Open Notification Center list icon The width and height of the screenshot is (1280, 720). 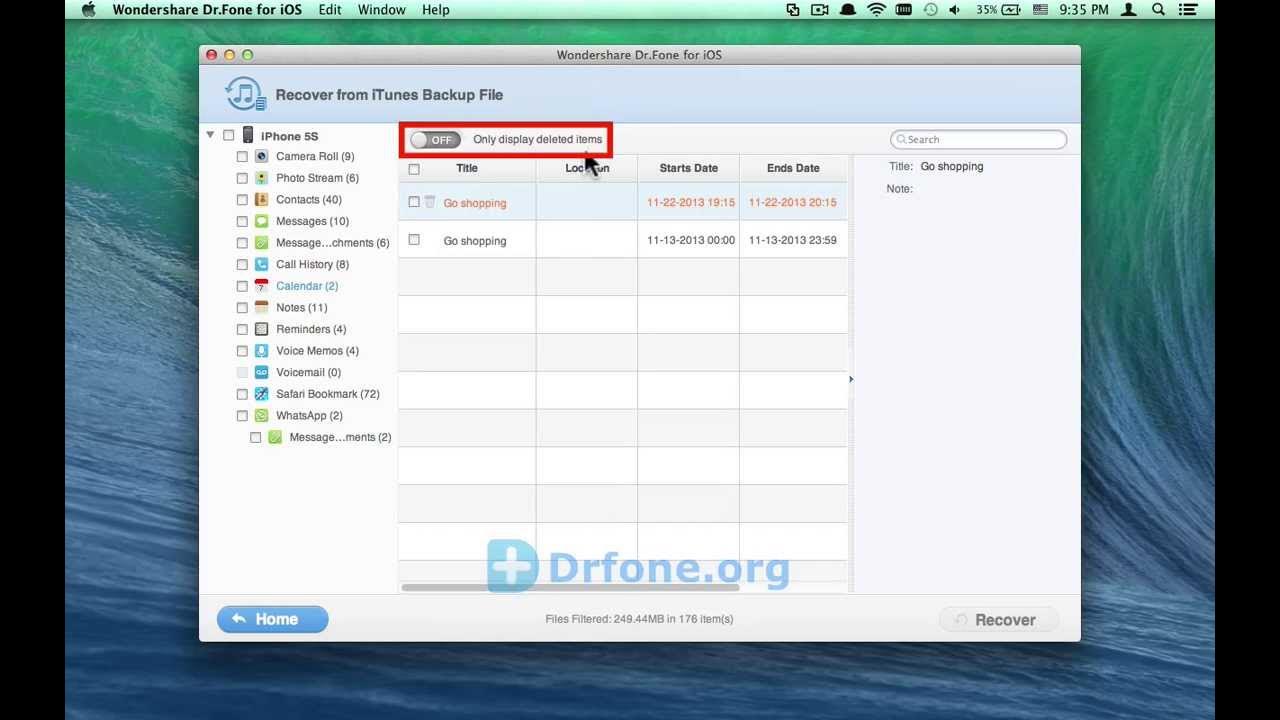[x=1187, y=10]
